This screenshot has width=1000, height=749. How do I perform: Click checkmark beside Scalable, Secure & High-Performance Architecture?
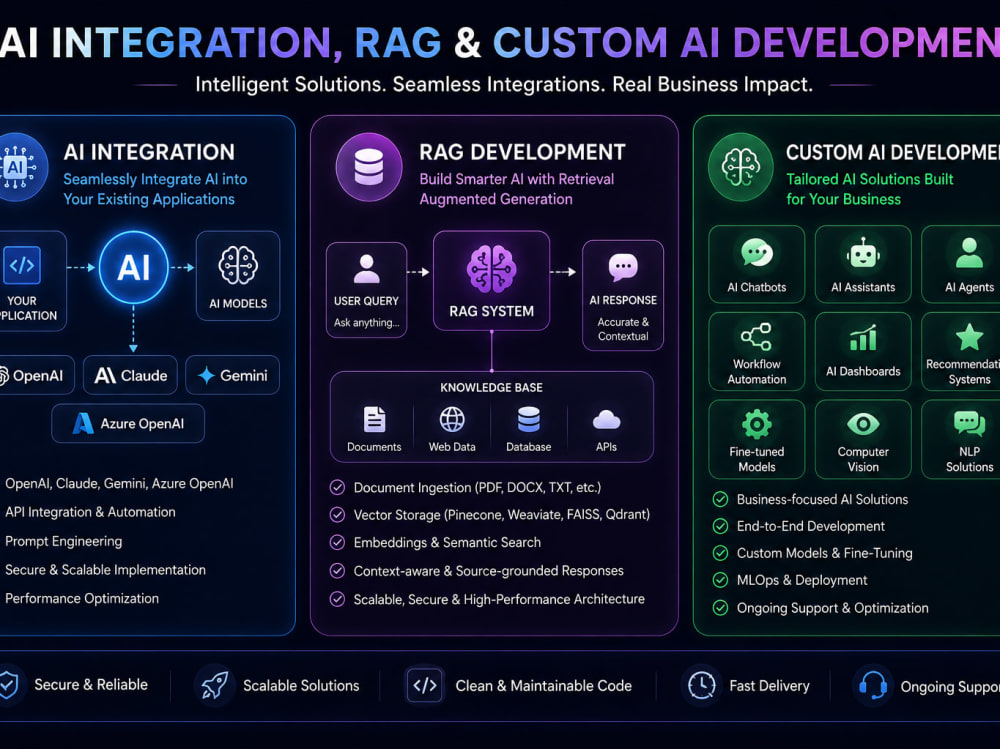point(337,599)
